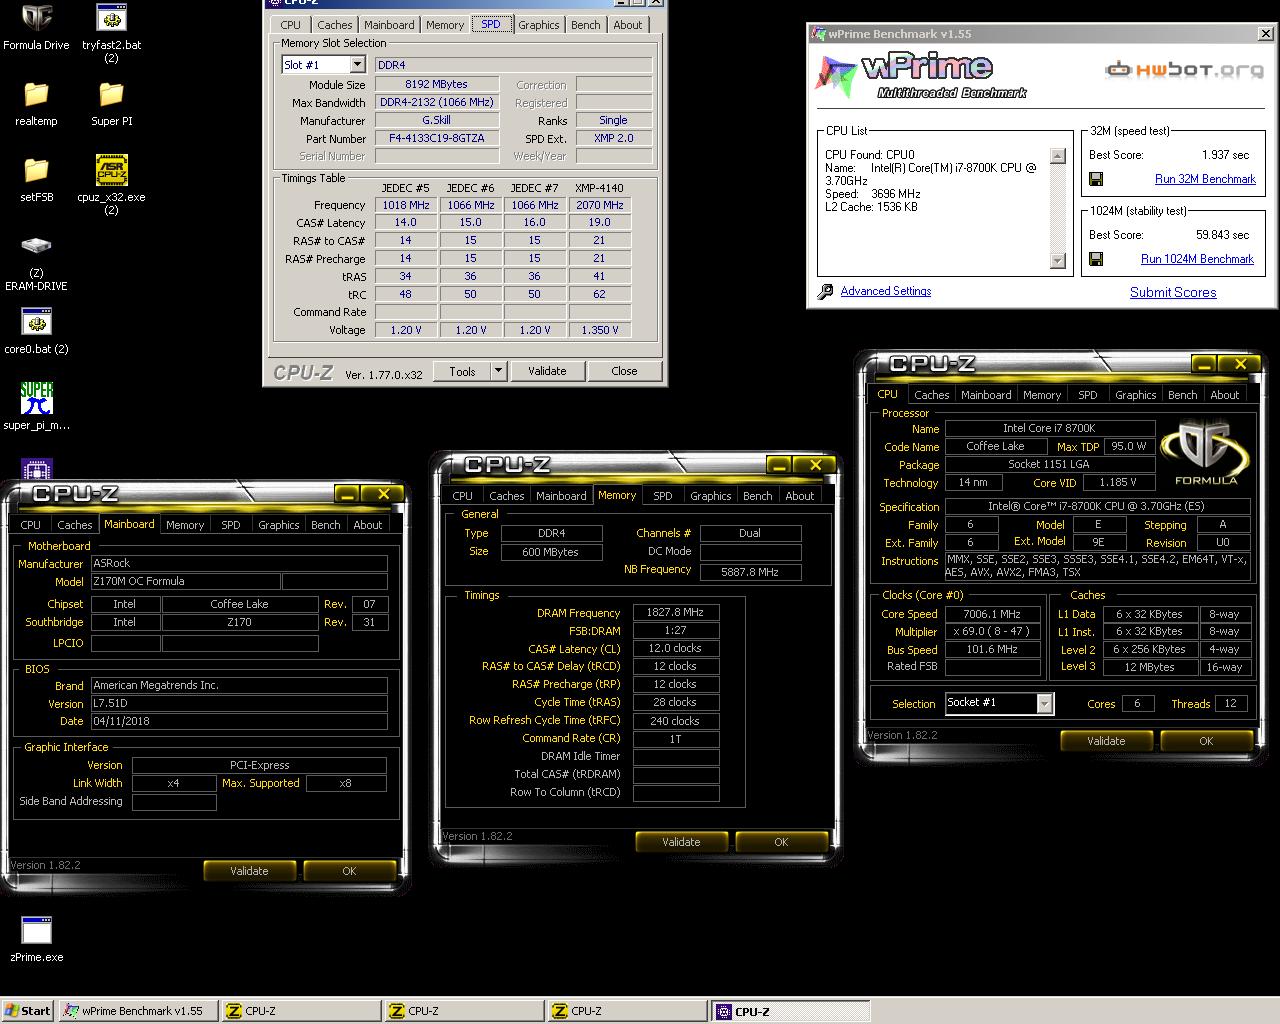The width and height of the screenshot is (1280, 1024).
Task: Click the Core Speed value 7006.1 MHz
Action: (992, 614)
